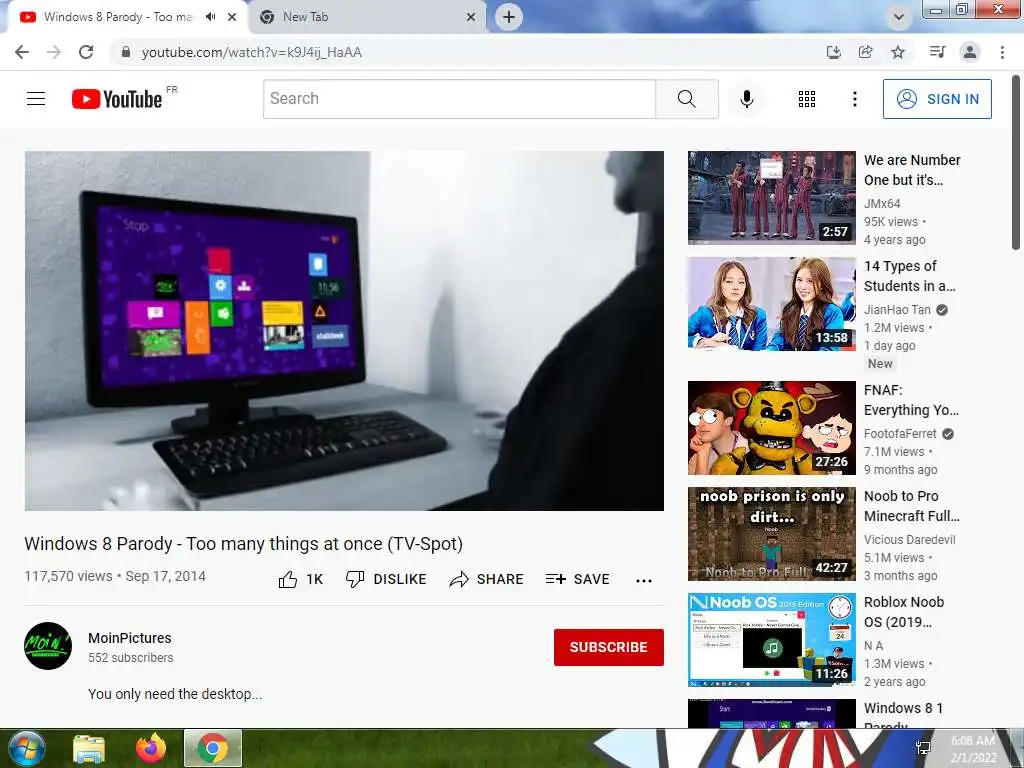View site security lock info
Viewport: 1024px width, 768px height.
pyautogui.click(x=126, y=52)
